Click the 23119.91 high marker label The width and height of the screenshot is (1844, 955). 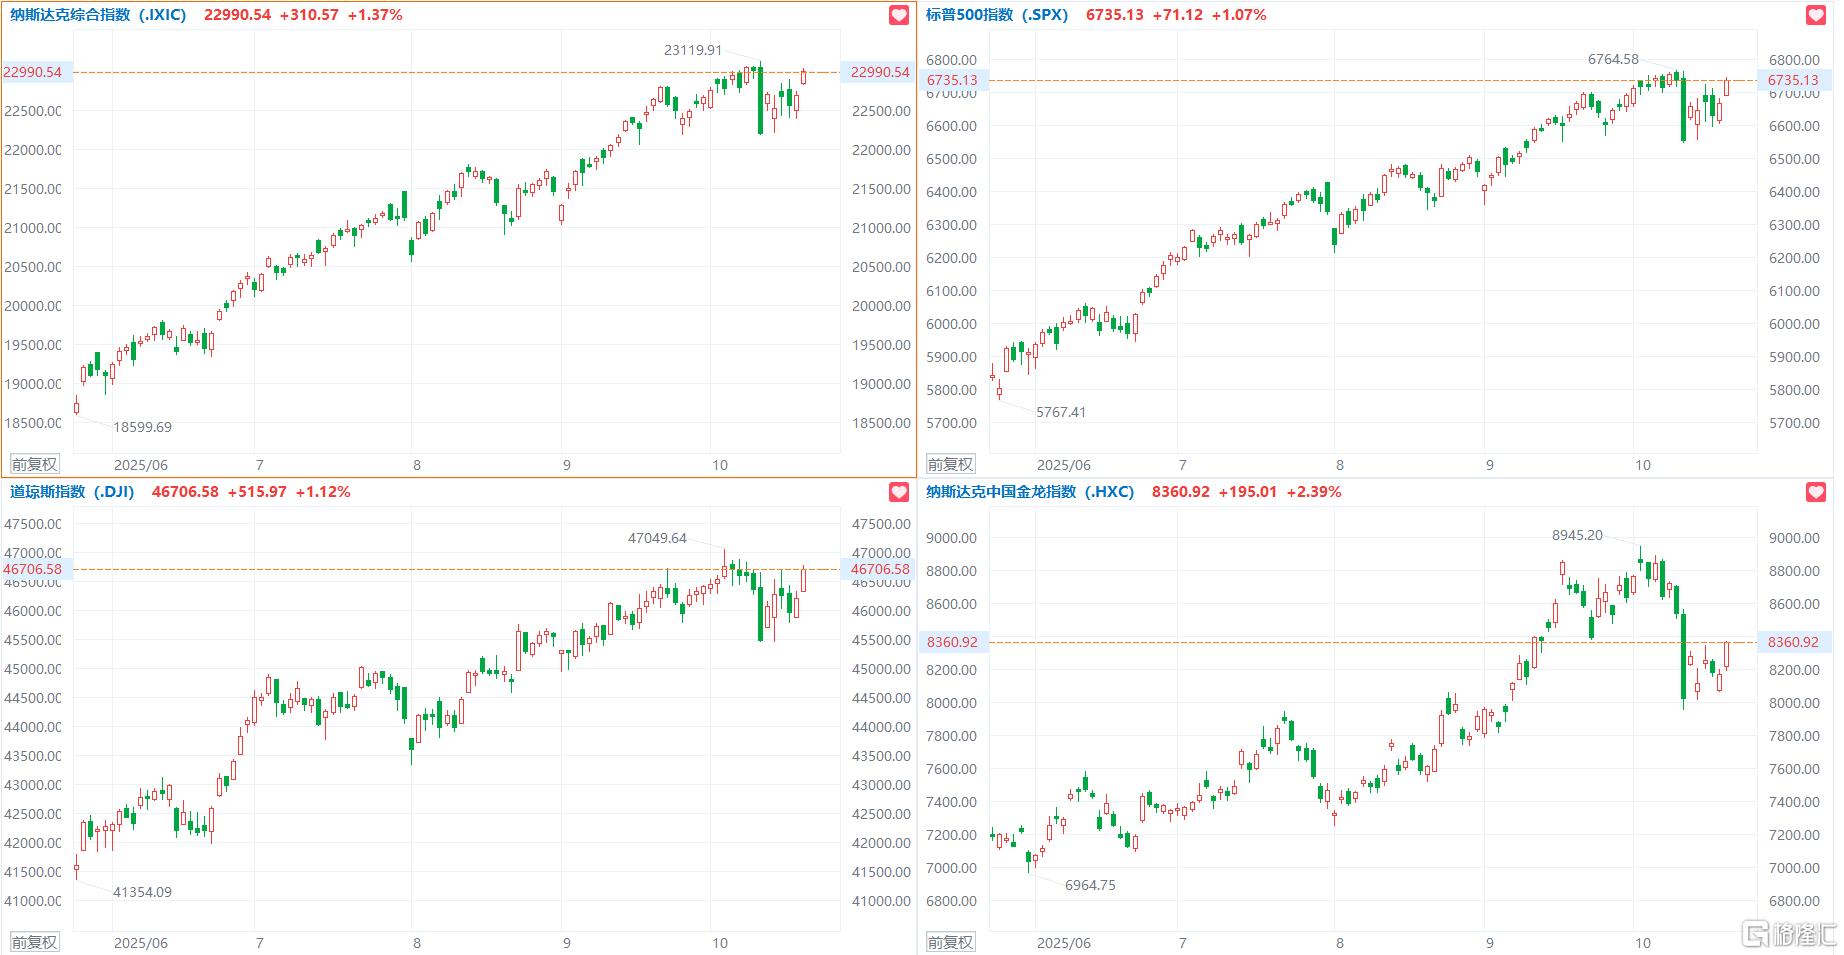pyautogui.click(x=693, y=49)
